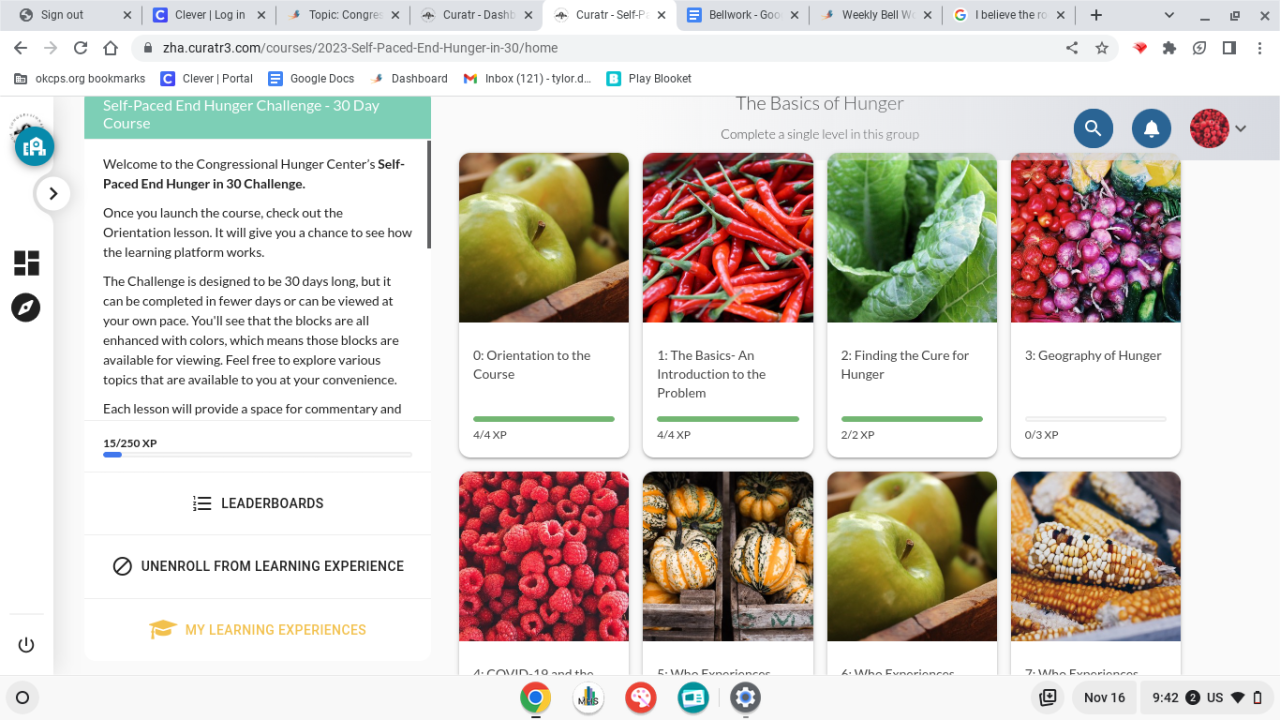Open Play Blooket bookmark
Screen dimensions: 1280x720
click(649, 78)
